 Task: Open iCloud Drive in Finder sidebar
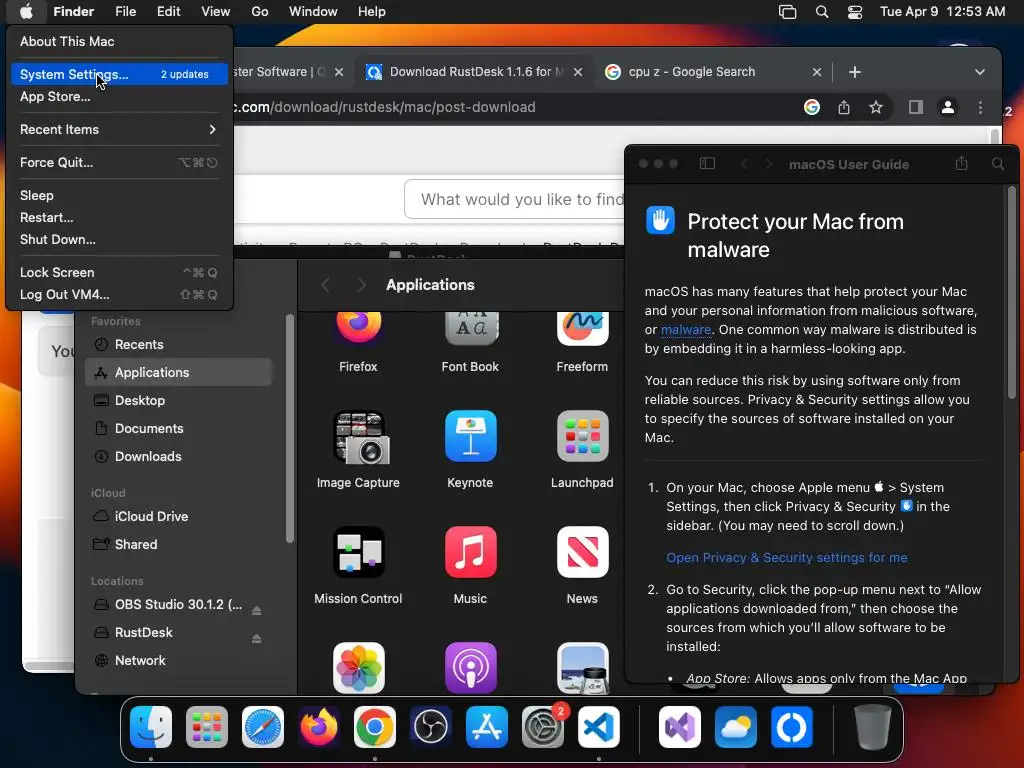(x=178, y=517)
